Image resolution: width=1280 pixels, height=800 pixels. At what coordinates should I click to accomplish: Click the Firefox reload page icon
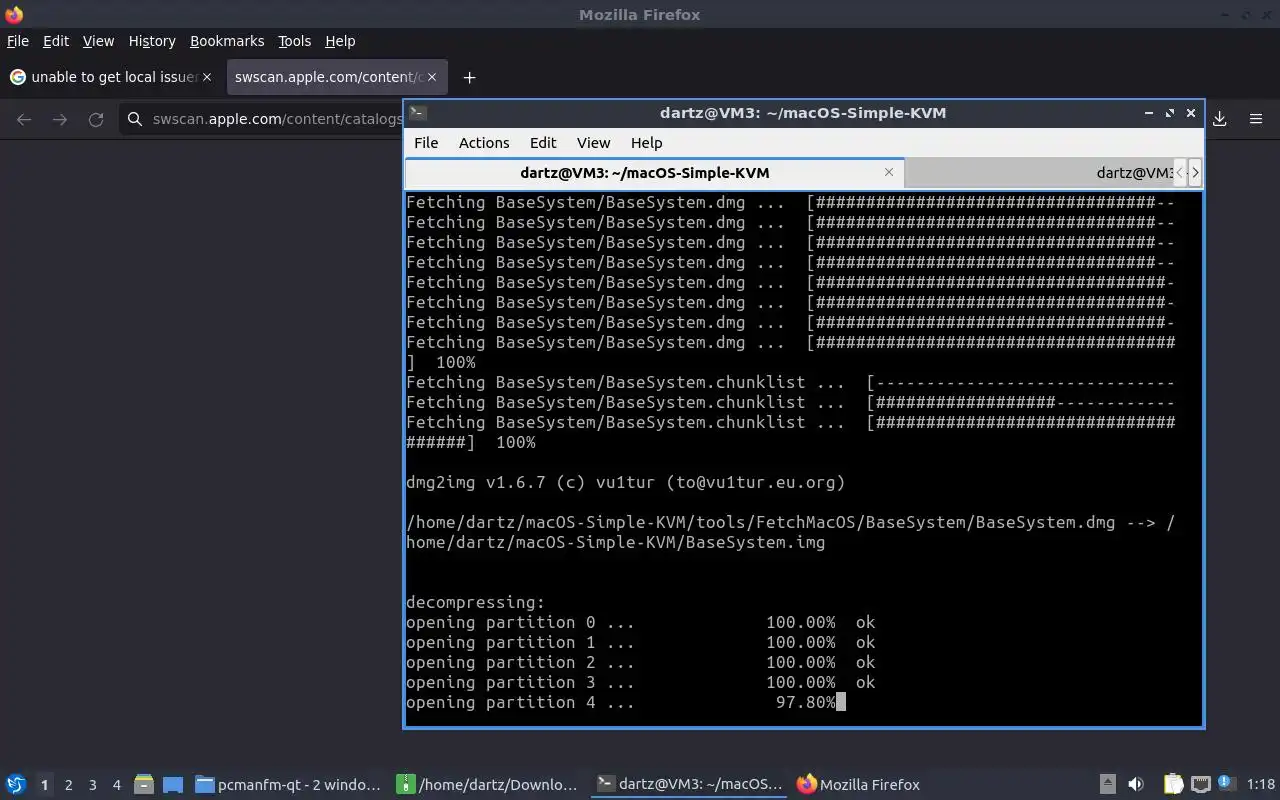(x=96, y=119)
